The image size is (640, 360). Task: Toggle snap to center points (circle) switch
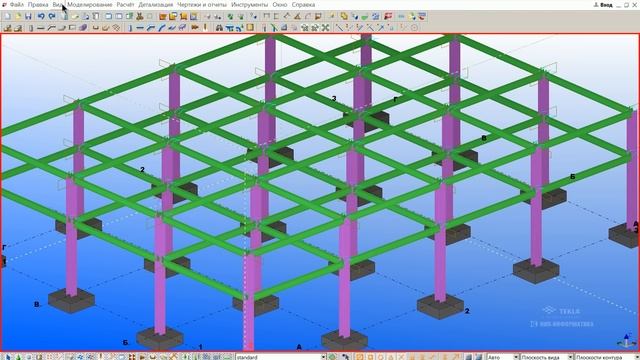click(x=380, y=357)
